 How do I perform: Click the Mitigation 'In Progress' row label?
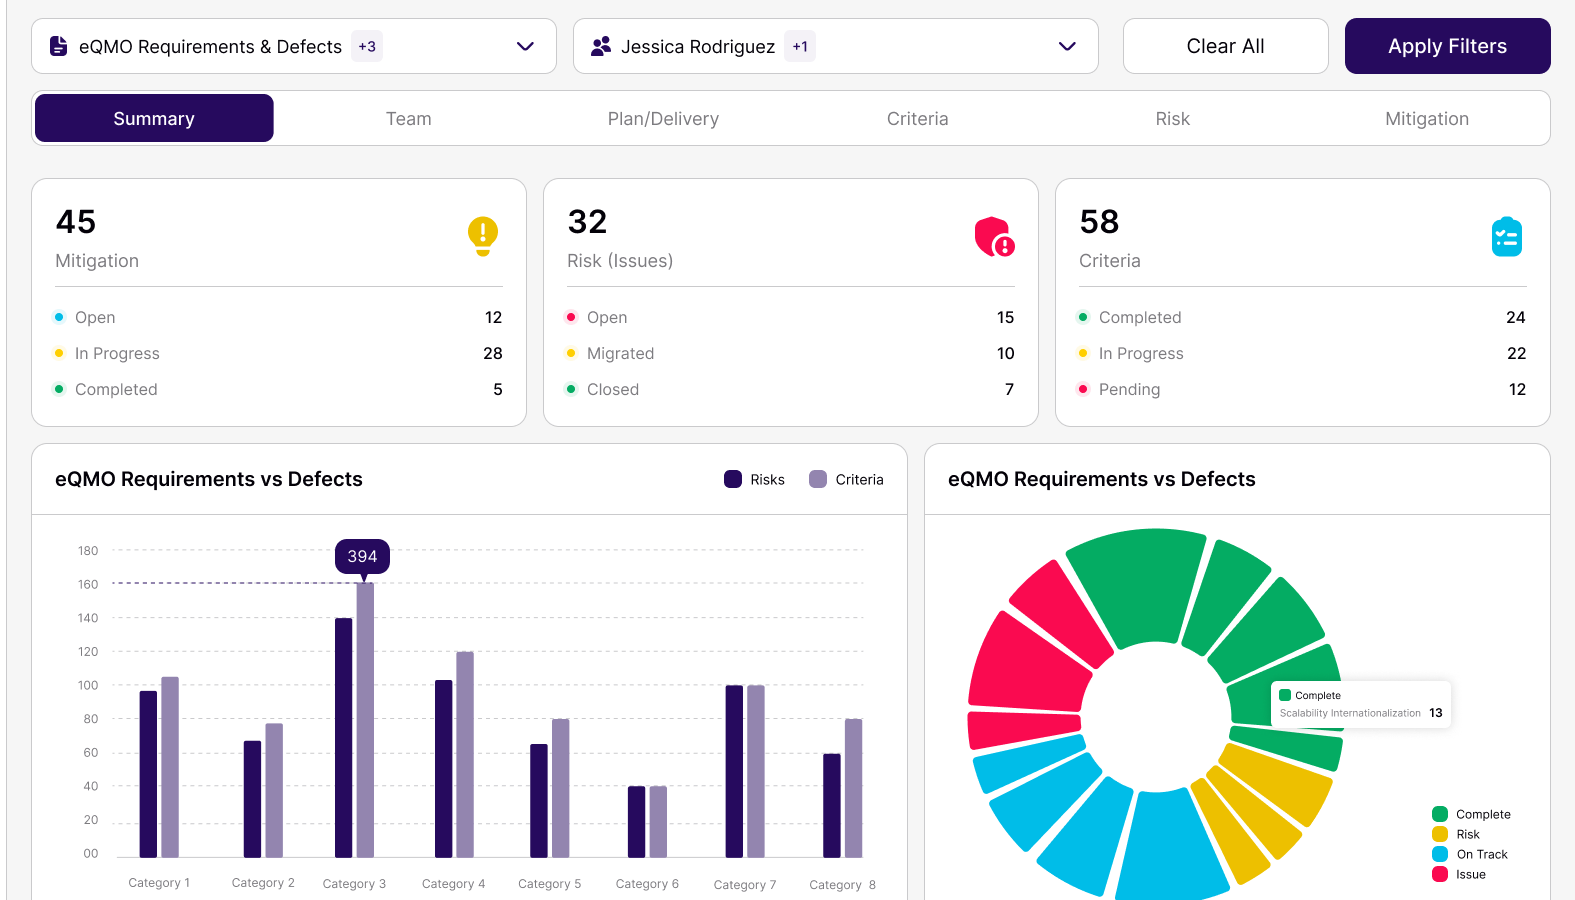[x=117, y=353]
